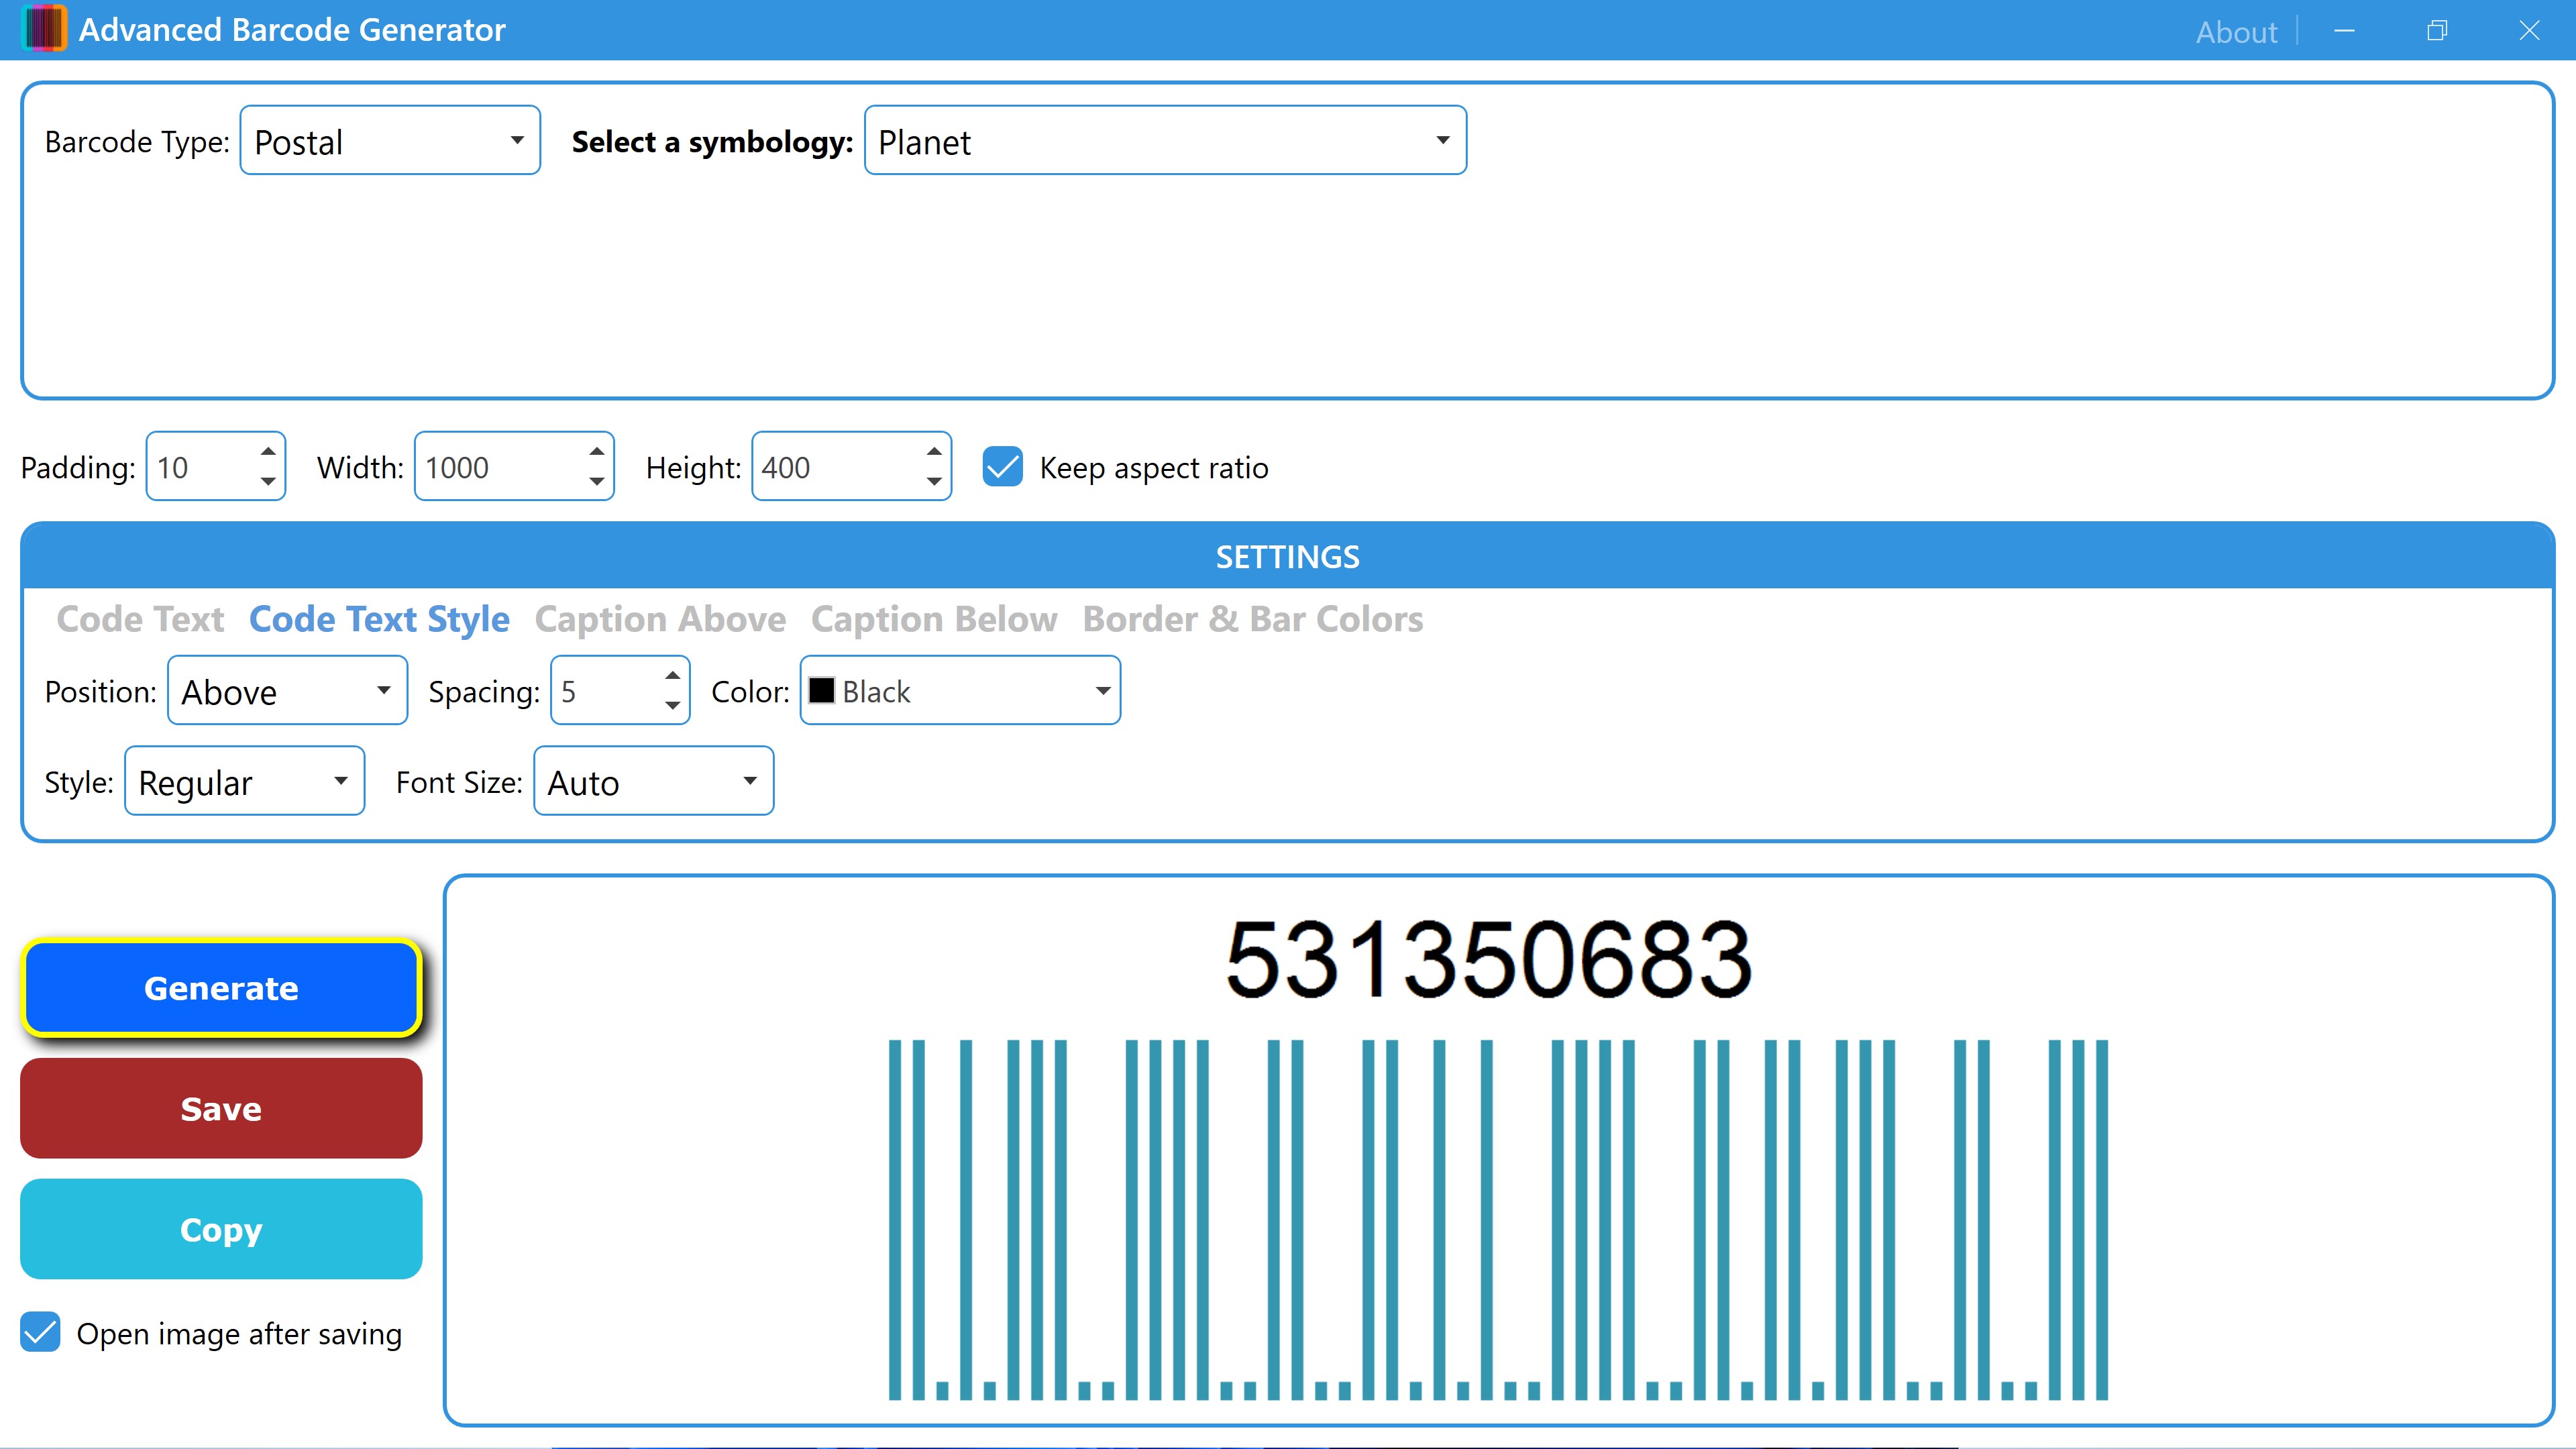This screenshot has width=2576, height=1449.
Task: Switch to the Caption Above tab
Action: [x=660, y=619]
